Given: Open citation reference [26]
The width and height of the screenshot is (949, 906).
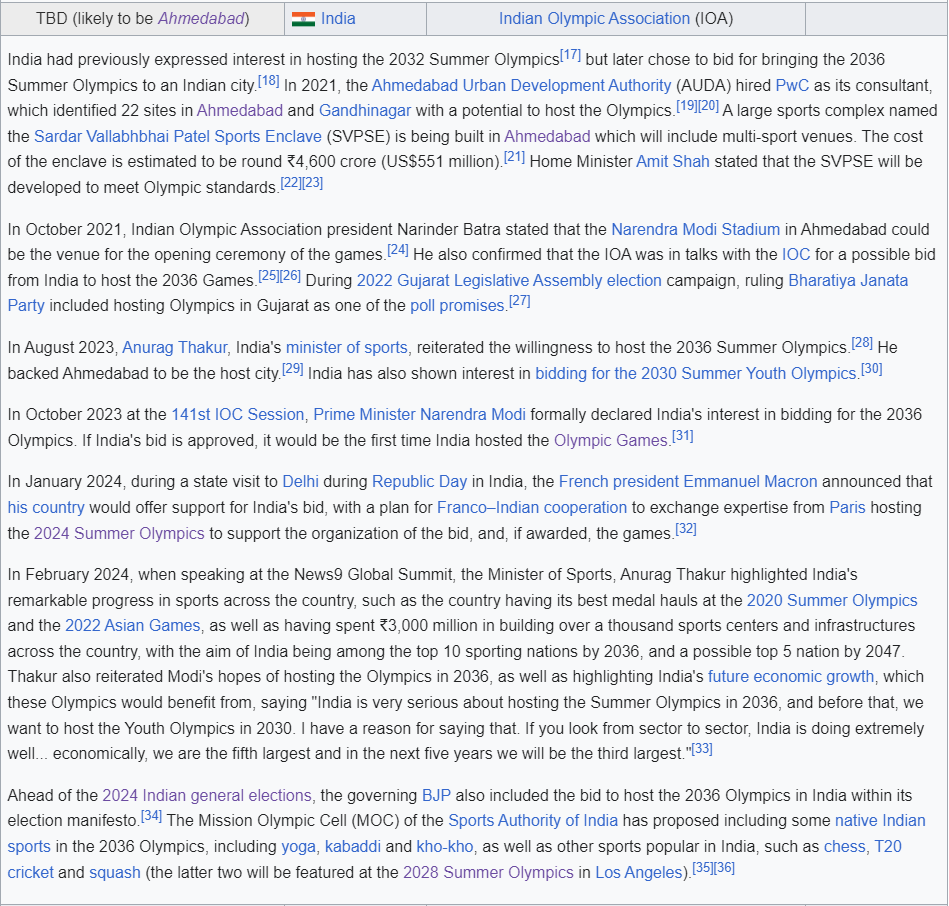Looking at the screenshot, I should 290,275.
